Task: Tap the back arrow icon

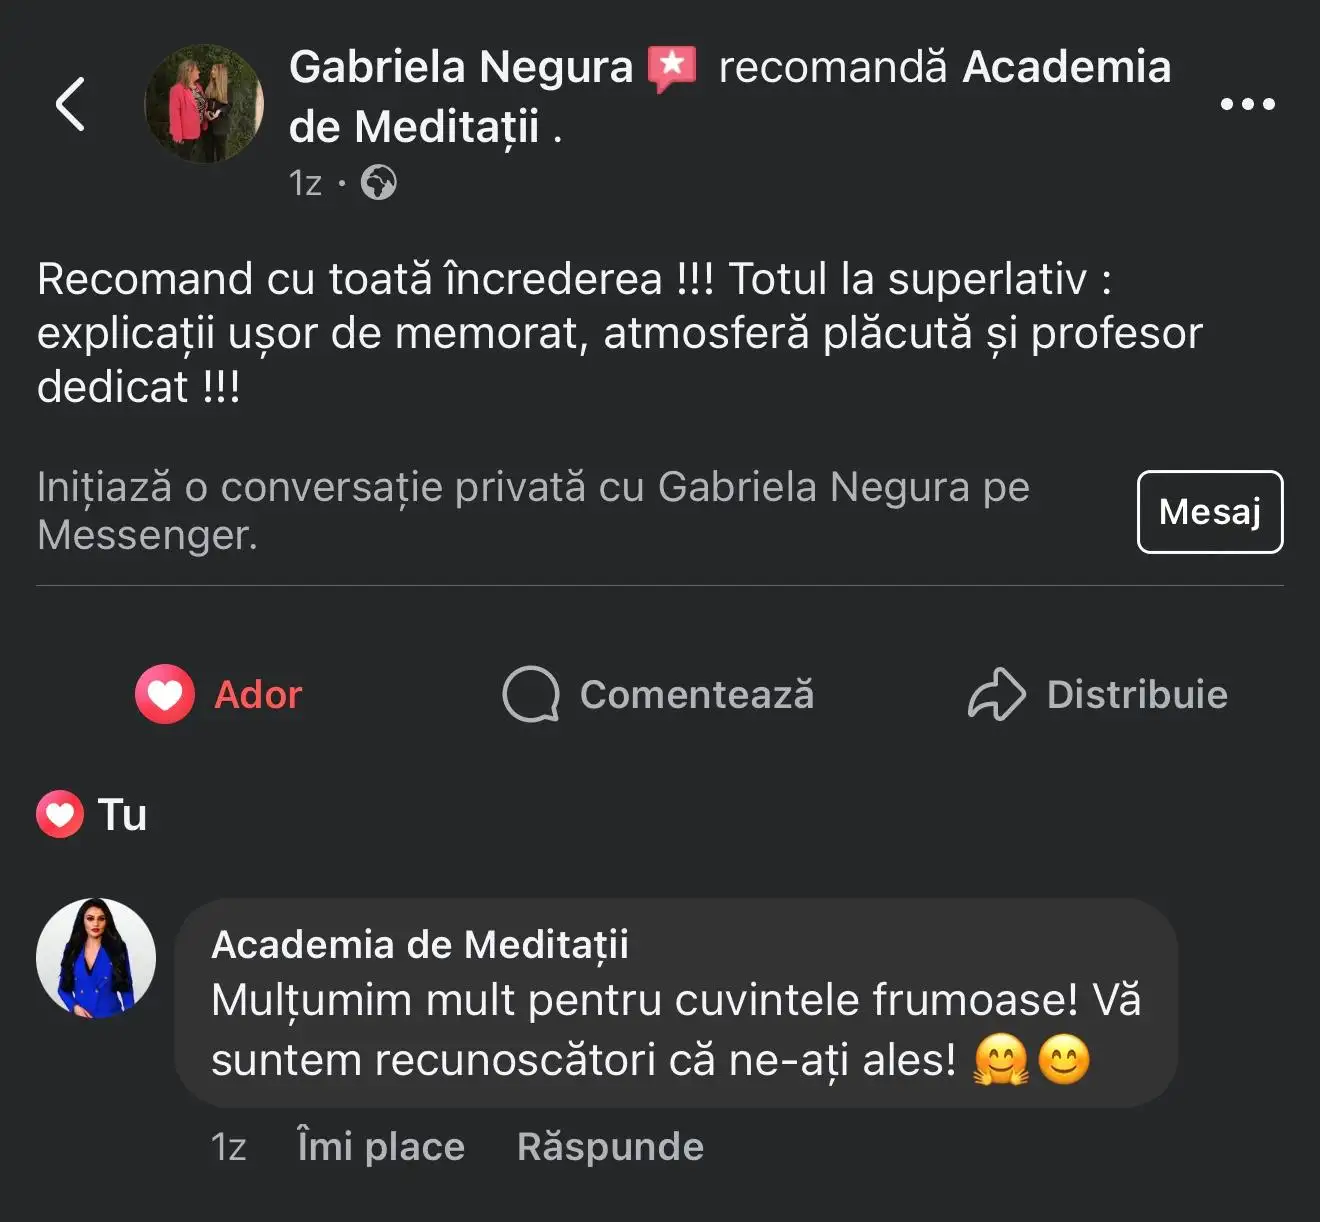Action: click(x=70, y=104)
